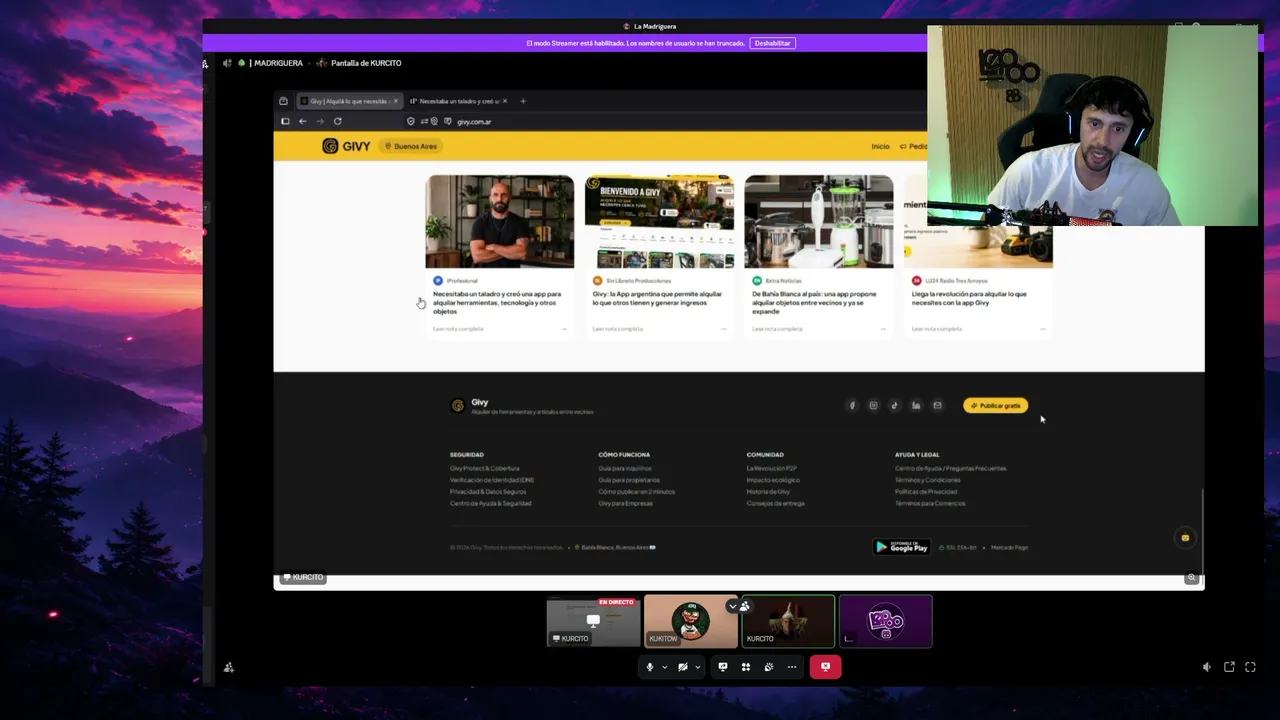1280x720 pixels.
Task: Open the activities grid icon
Action: pyautogui.click(x=746, y=667)
